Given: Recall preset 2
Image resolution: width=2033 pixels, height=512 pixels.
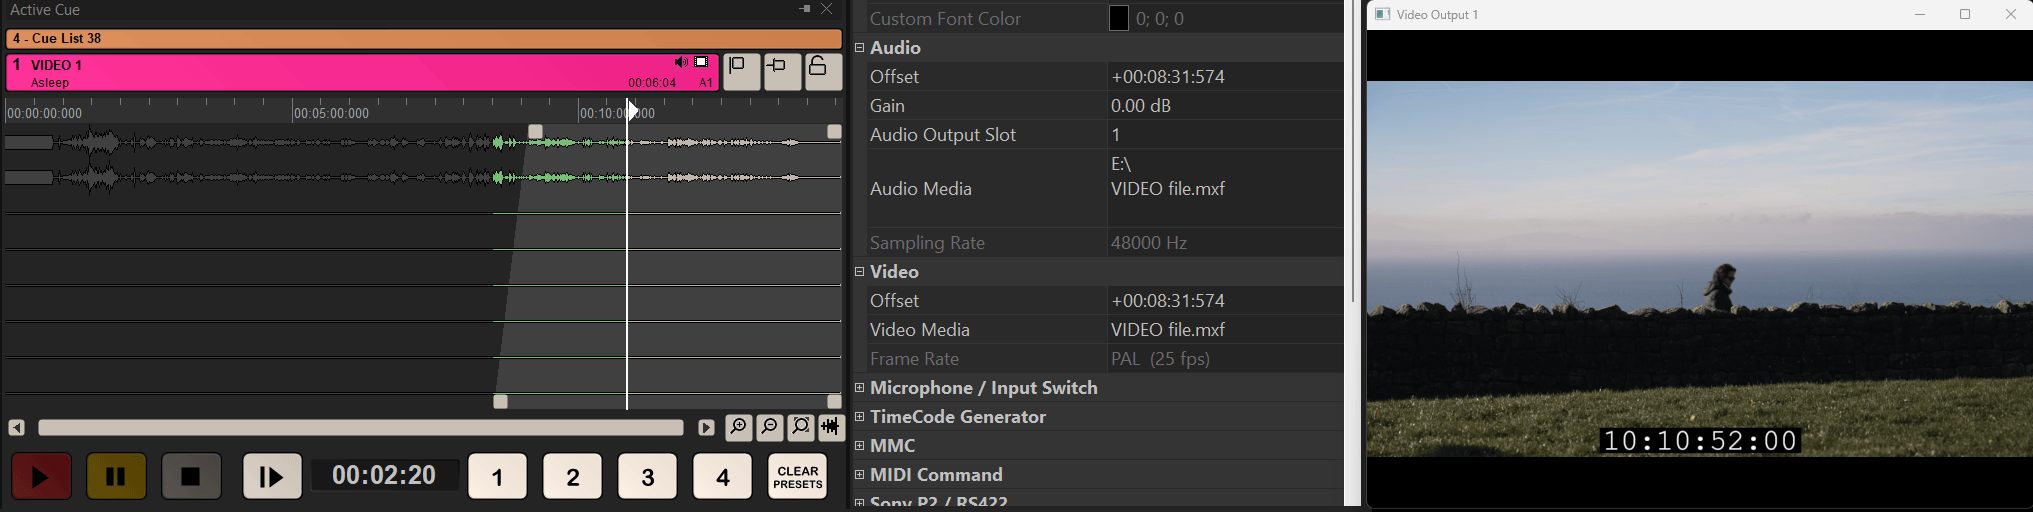Looking at the screenshot, I should click(x=572, y=476).
